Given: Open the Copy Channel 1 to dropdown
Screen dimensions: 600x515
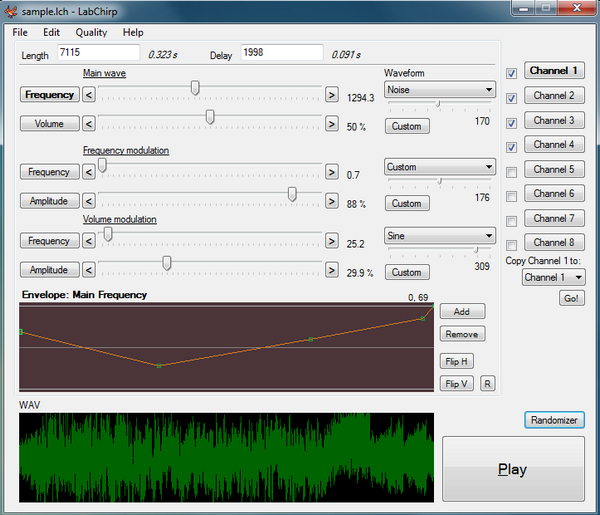Looking at the screenshot, I should (553, 277).
